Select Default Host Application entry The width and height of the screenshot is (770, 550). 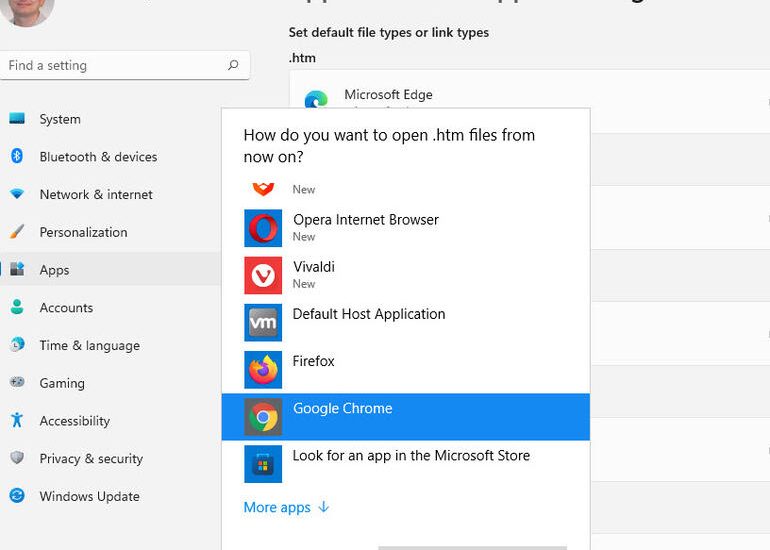(x=406, y=323)
